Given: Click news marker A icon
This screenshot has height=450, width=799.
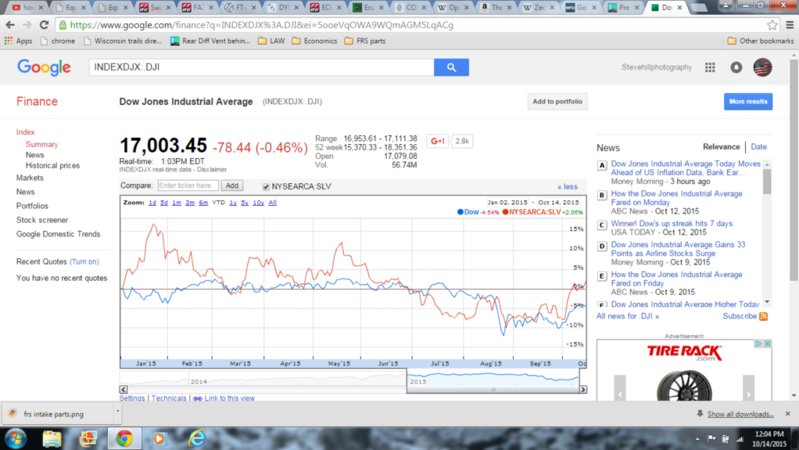Looking at the screenshot, I should (x=602, y=165).
